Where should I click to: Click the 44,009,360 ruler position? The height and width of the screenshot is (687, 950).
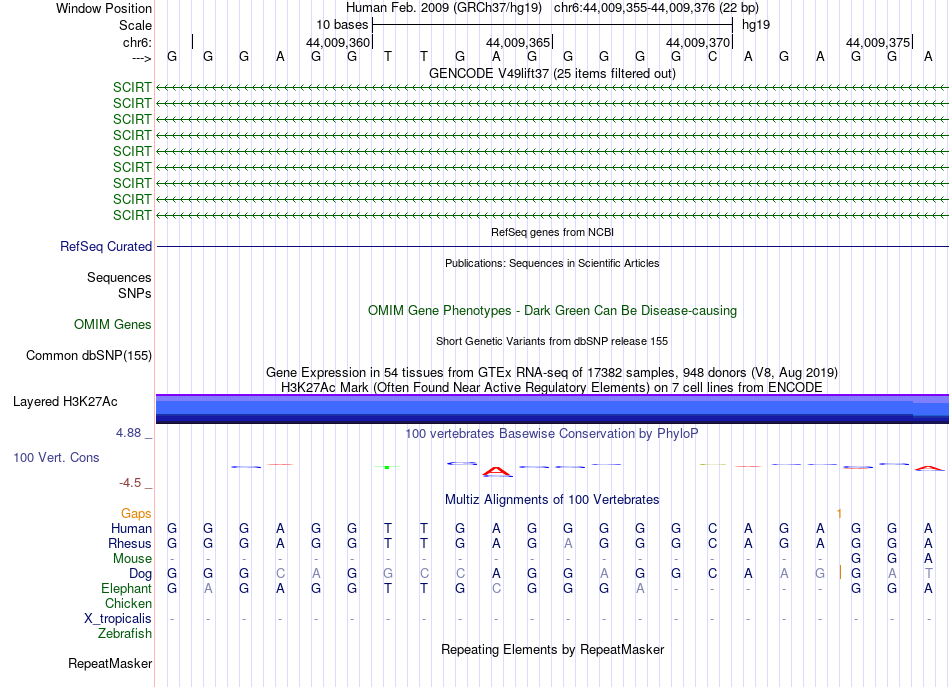tap(337, 42)
